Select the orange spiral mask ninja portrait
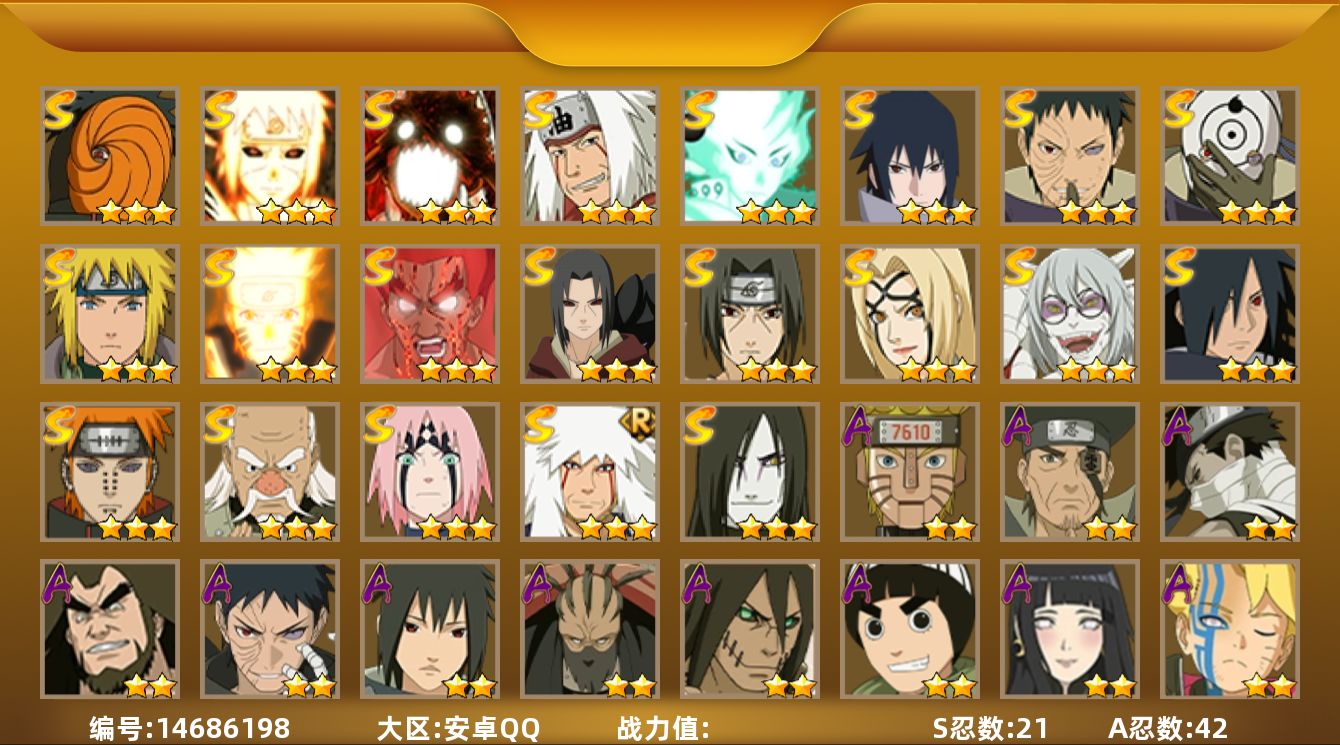The width and height of the screenshot is (1340, 745). [x=110, y=155]
